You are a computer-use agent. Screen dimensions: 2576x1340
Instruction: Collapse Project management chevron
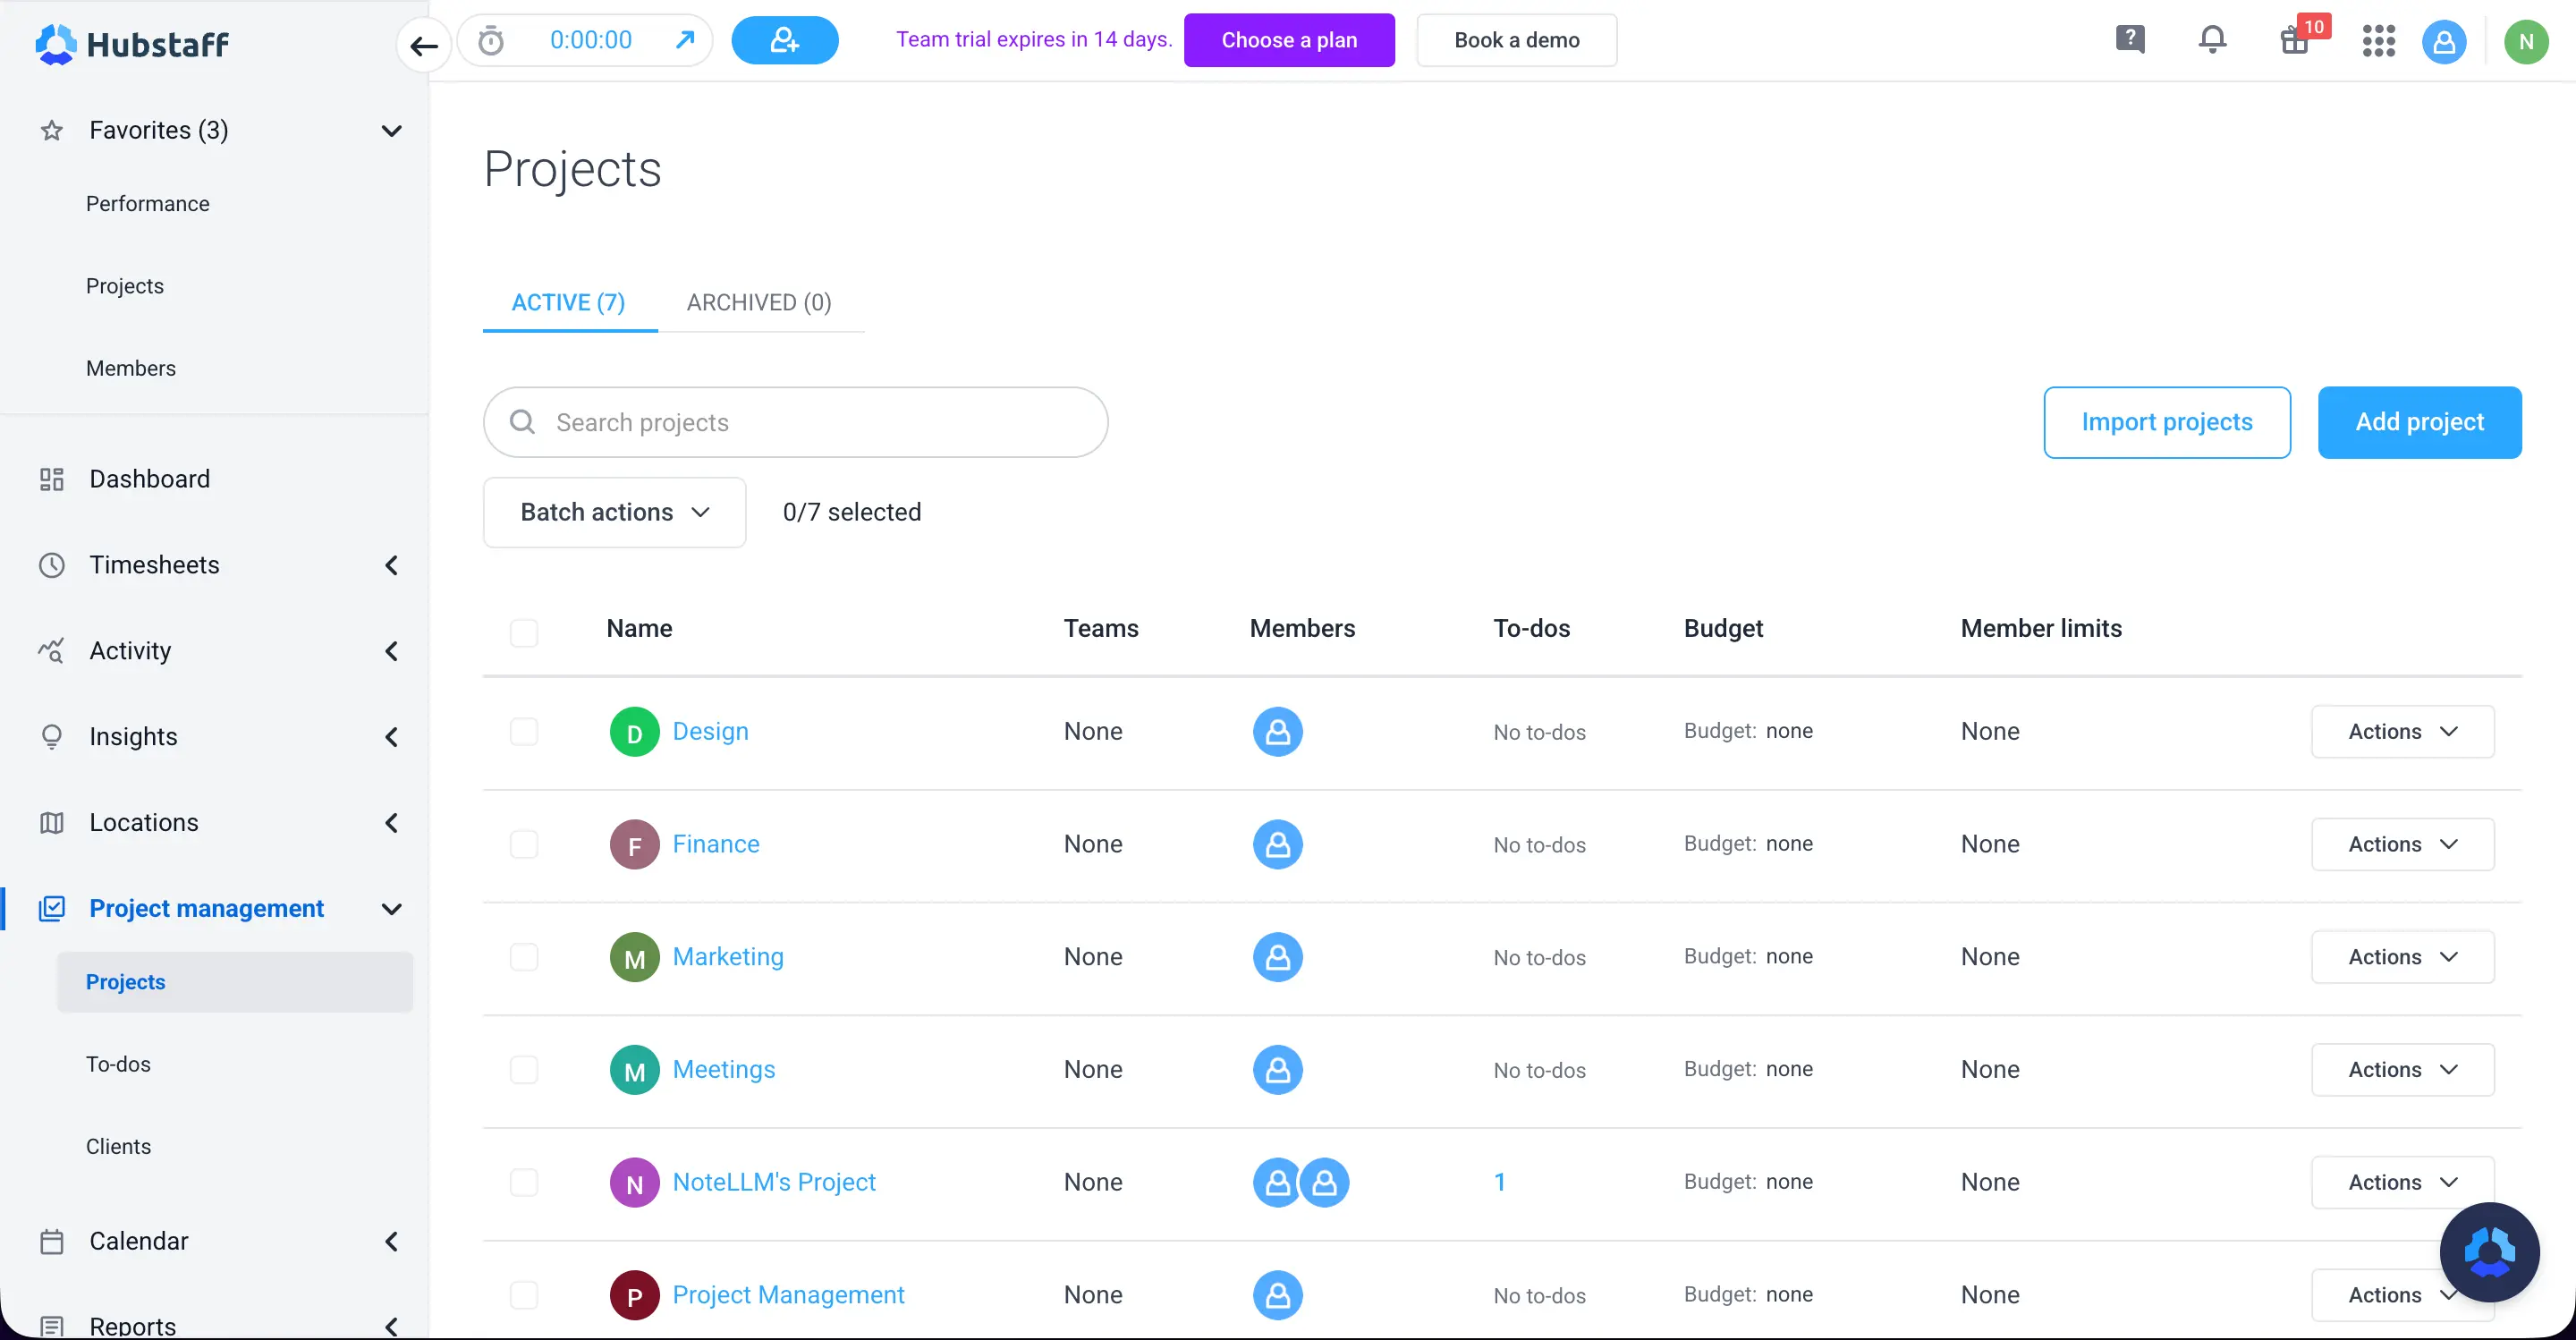[x=392, y=910]
